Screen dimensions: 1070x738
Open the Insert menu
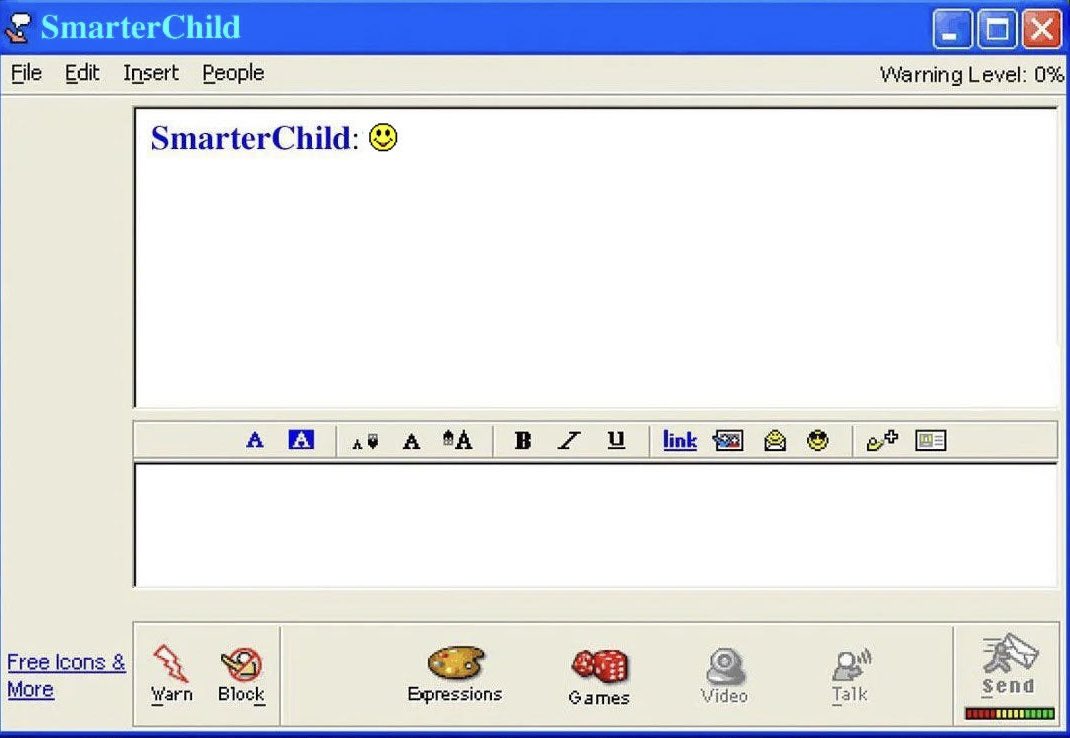(x=151, y=73)
